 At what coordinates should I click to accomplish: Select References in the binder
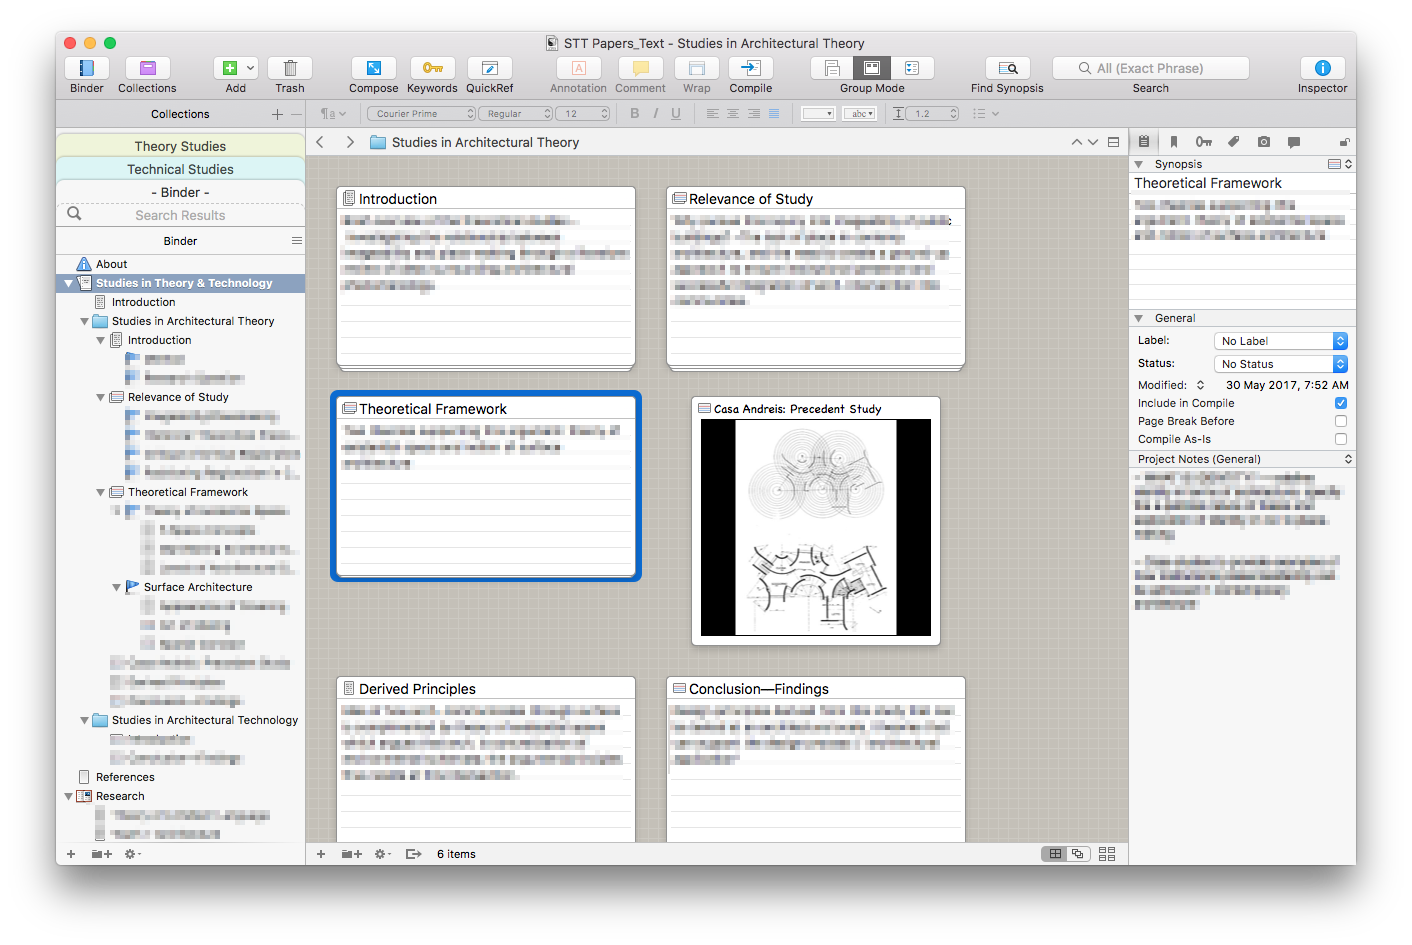[125, 777]
